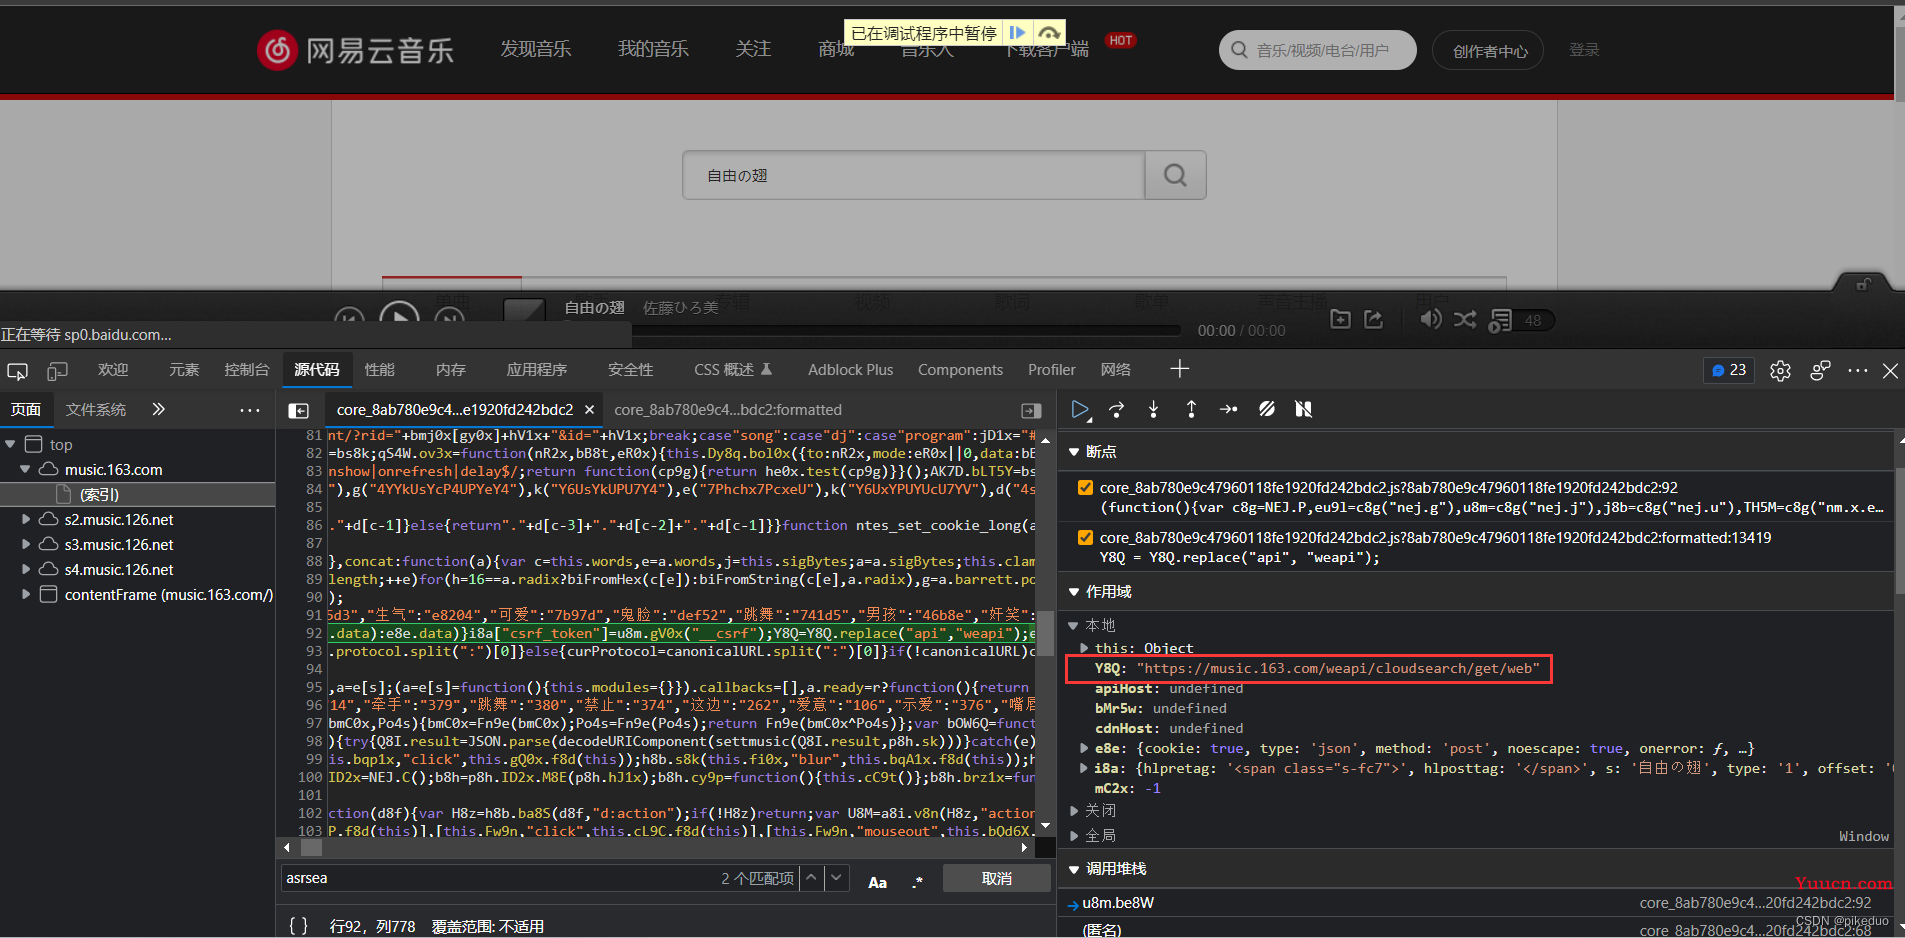Collapse the 调用堆栈 section
1905x938 pixels.
pos(1074,870)
